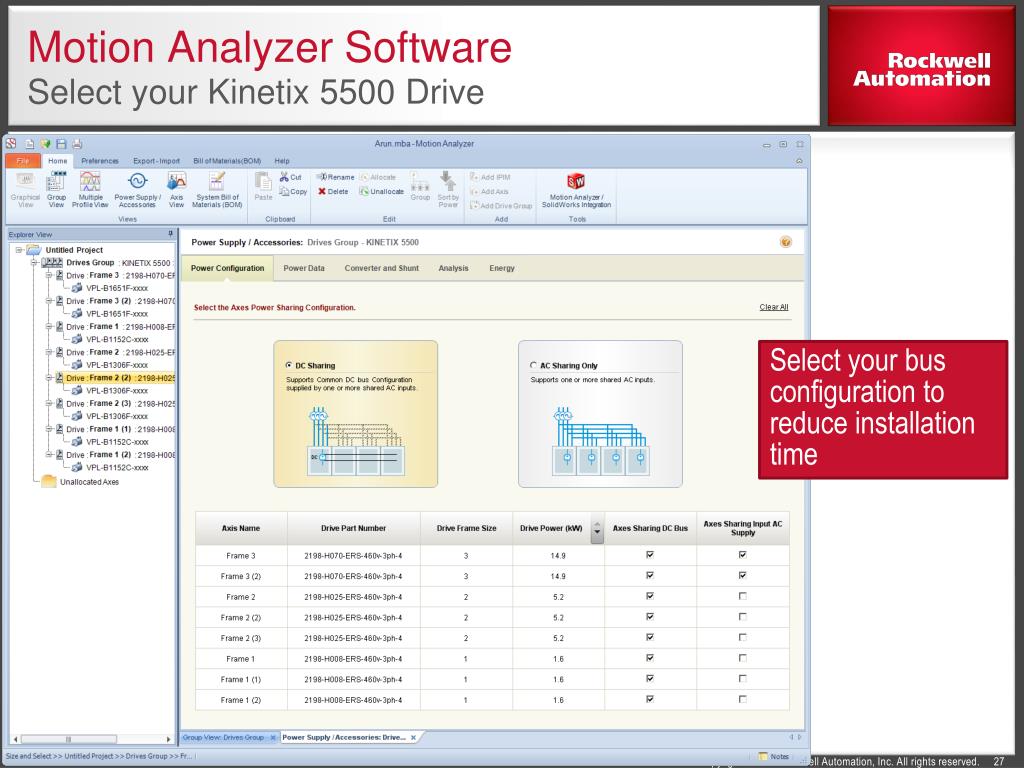Click the Explorer View horizontal scrollbar thumb
The width and height of the screenshot is (1024, 768).
tap(69, 739)
